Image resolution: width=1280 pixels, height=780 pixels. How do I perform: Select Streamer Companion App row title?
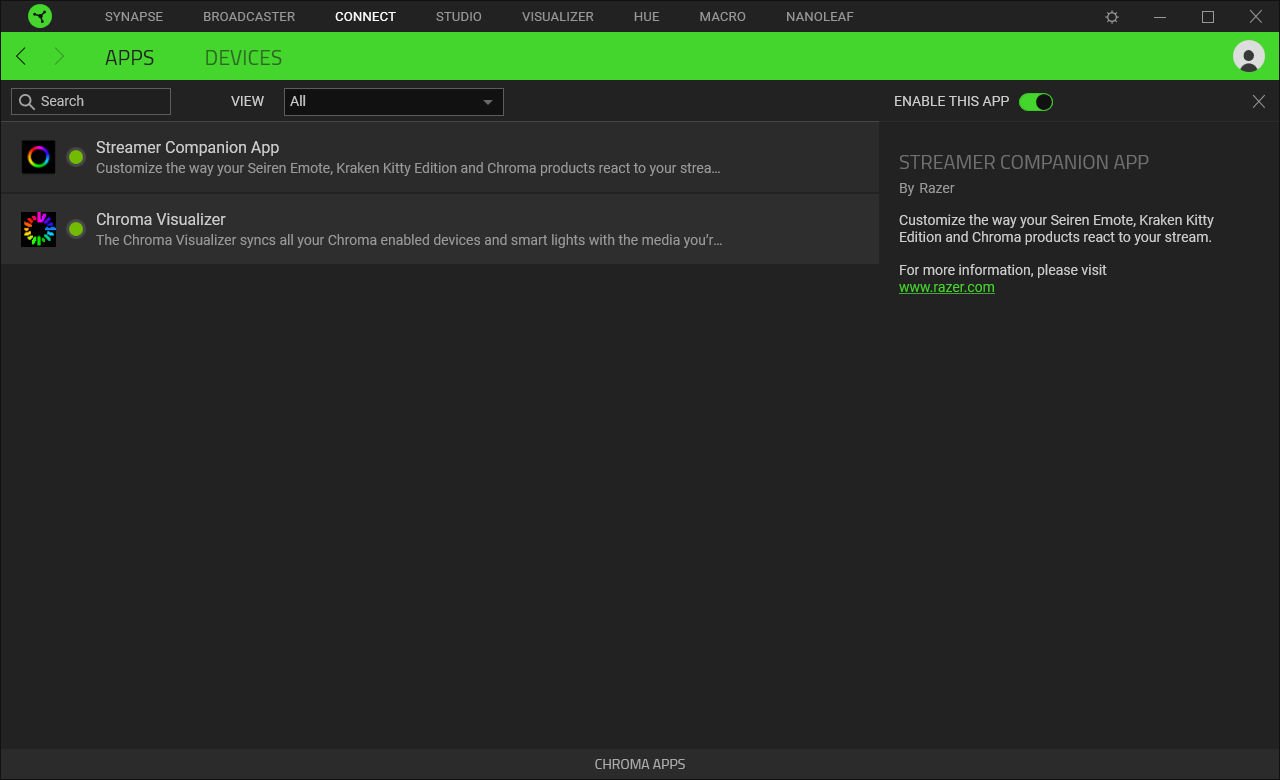[x=187, y=147]
